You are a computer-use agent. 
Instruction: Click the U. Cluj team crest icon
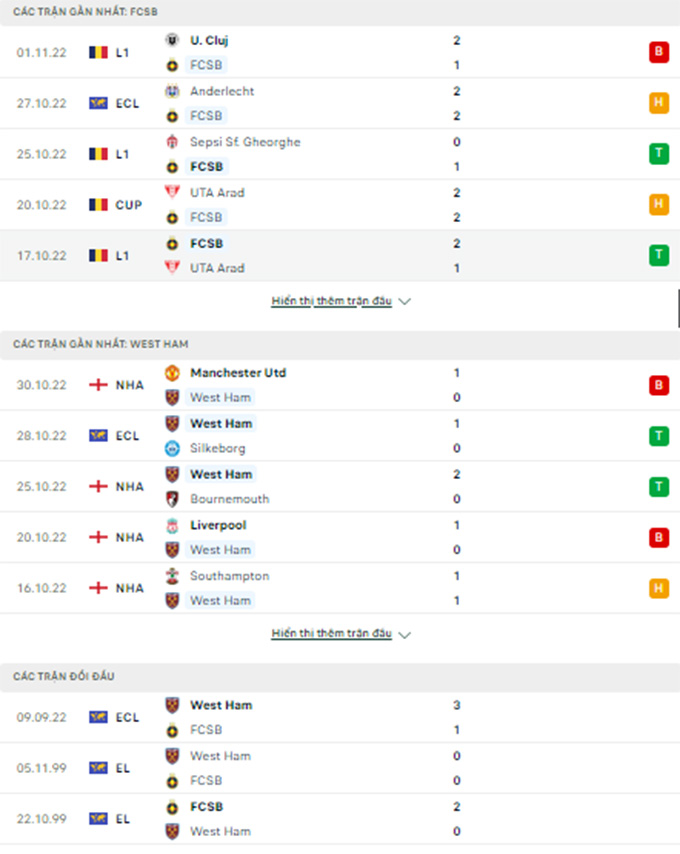[172, 40]
